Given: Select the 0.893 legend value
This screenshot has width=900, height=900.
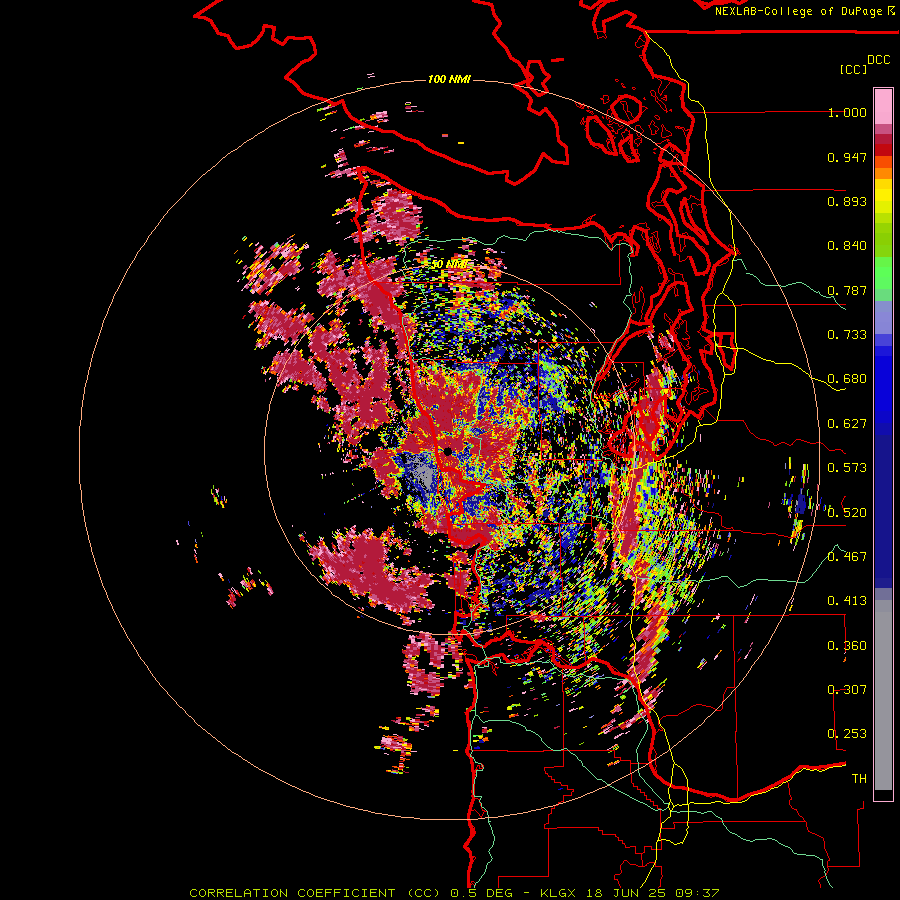Looking at the screenshot, I should (847, 201).
